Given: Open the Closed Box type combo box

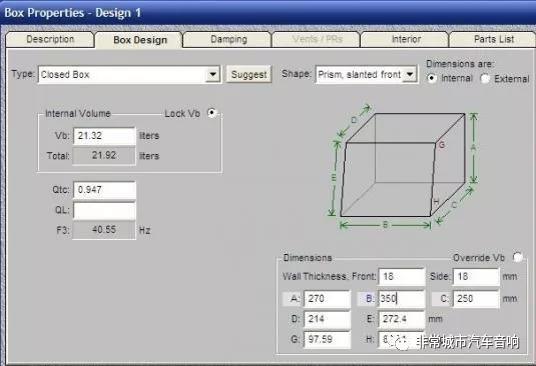Looking at the screenshot, I should [129, 74].
